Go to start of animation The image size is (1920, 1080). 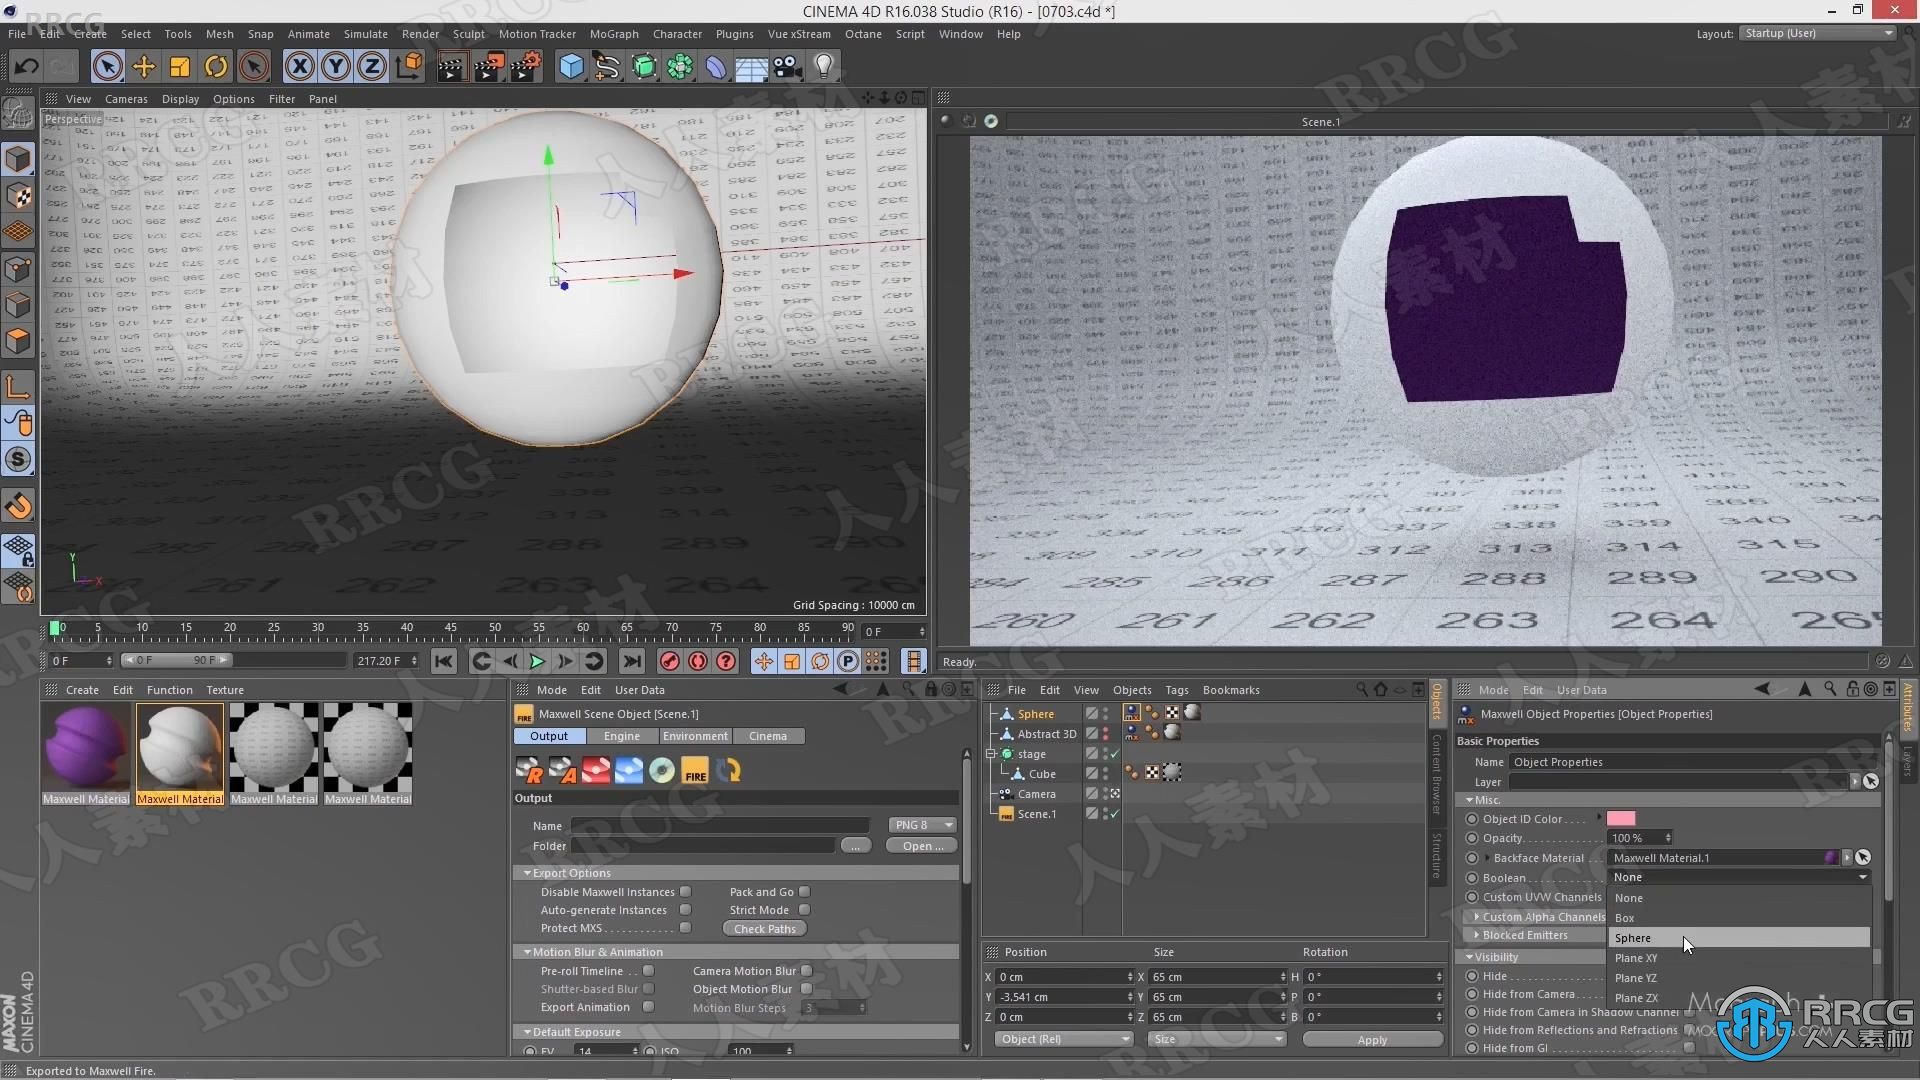tap(444, 661)
